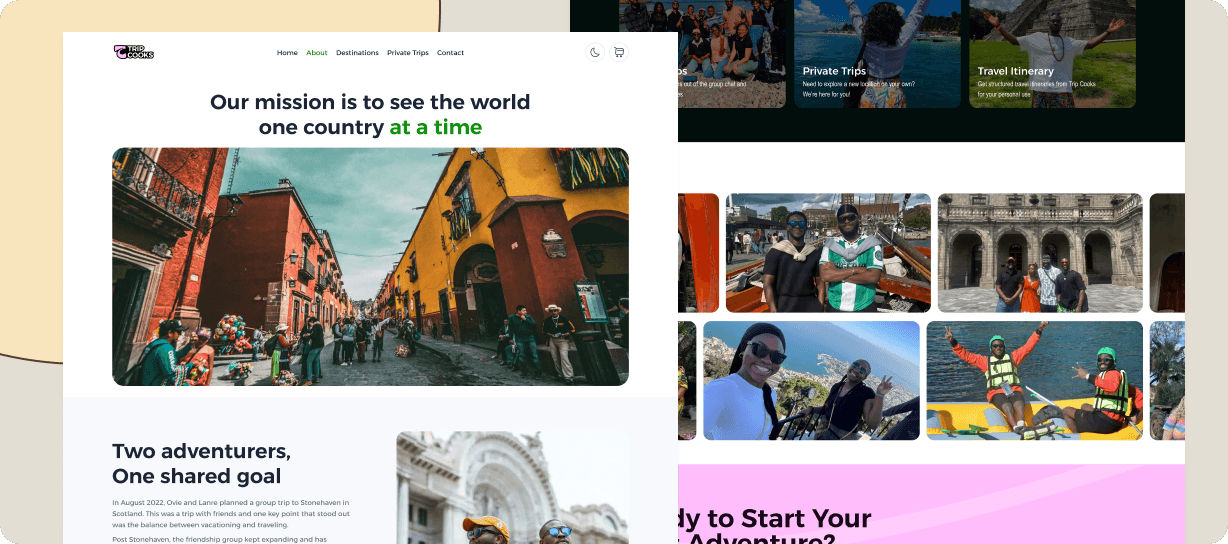The image size is (1228, 544).
Task: Go to the Home menu item
Action: 287,53
